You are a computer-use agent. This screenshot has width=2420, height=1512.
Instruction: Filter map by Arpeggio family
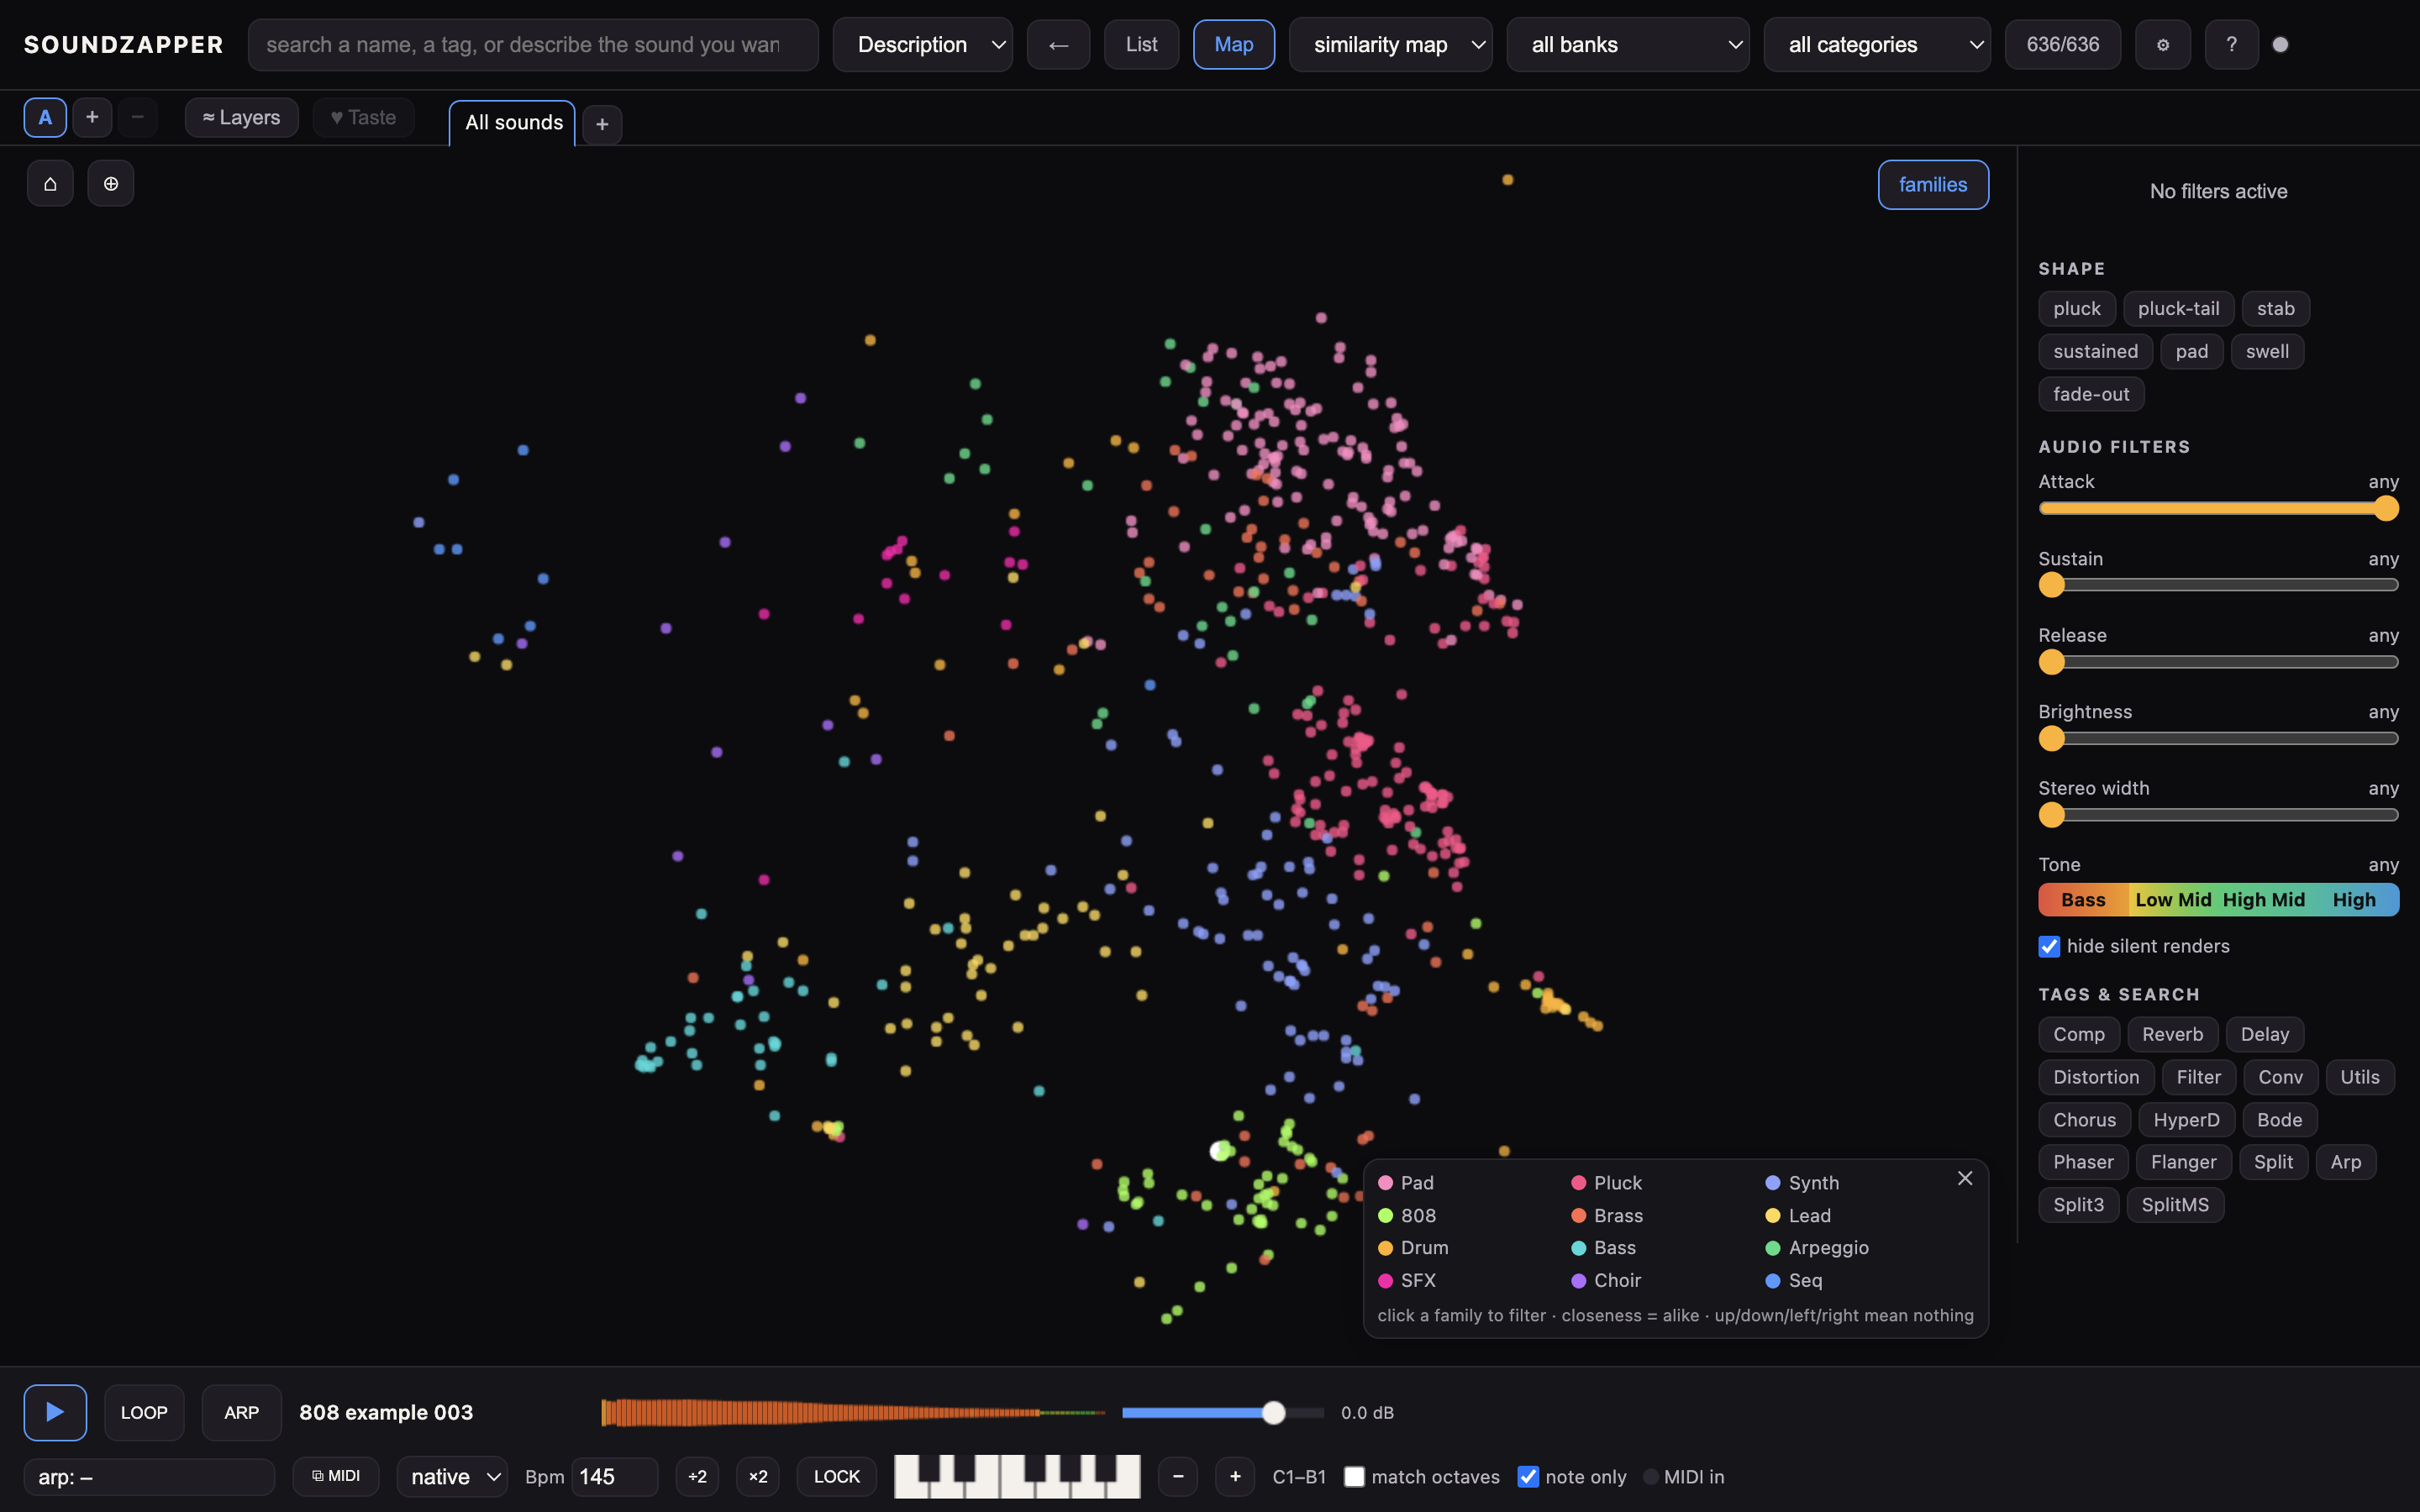click(x=1817, y=1248)
